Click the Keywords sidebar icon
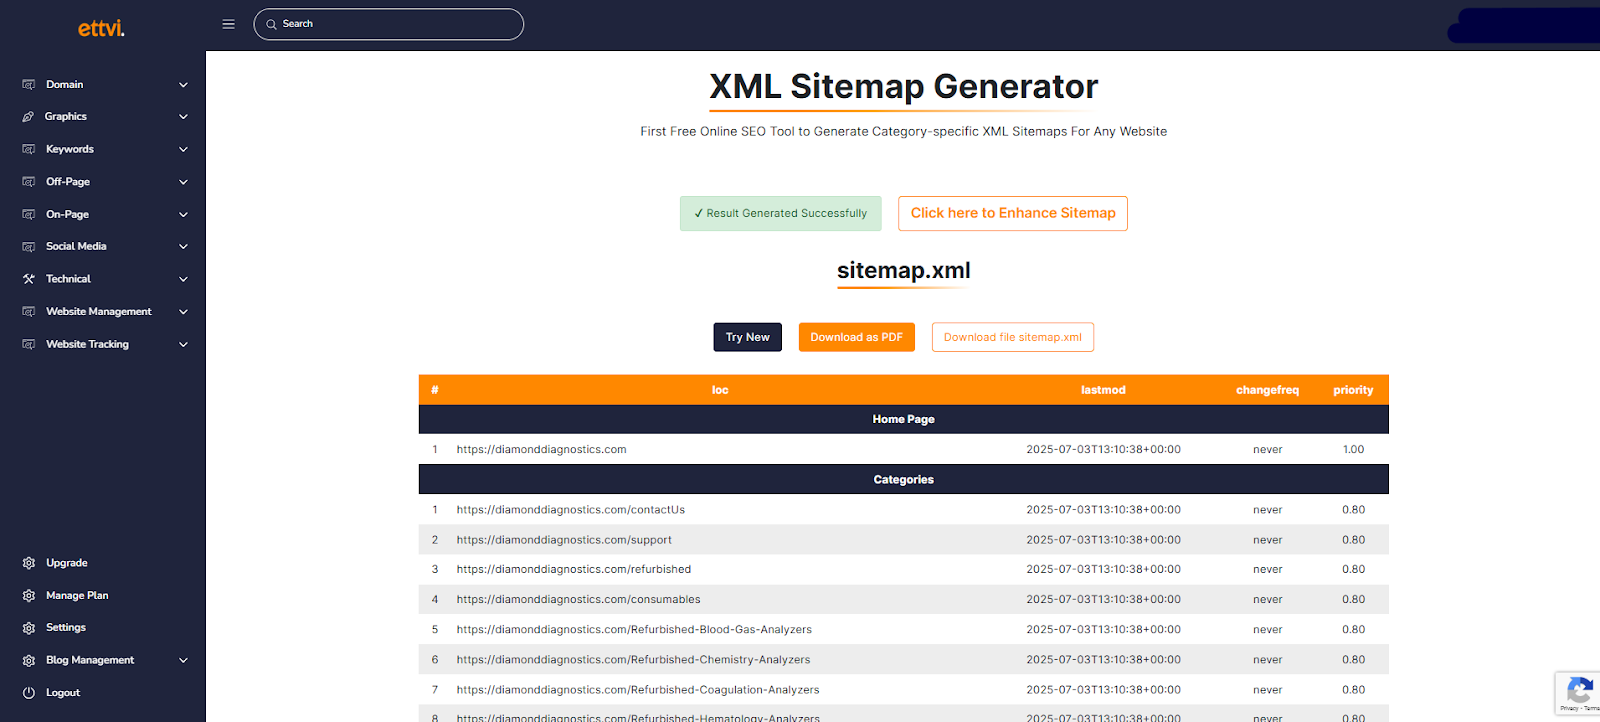 [29, 149]
